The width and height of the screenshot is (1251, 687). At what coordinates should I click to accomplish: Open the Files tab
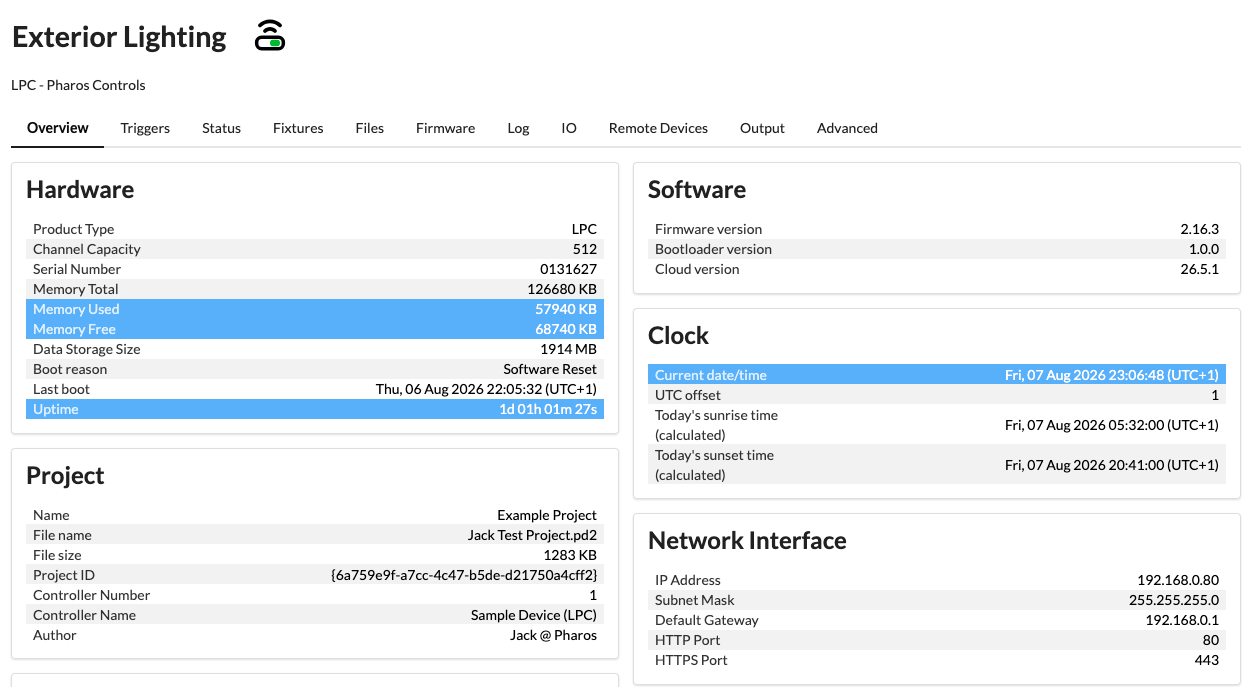[370, 128]
